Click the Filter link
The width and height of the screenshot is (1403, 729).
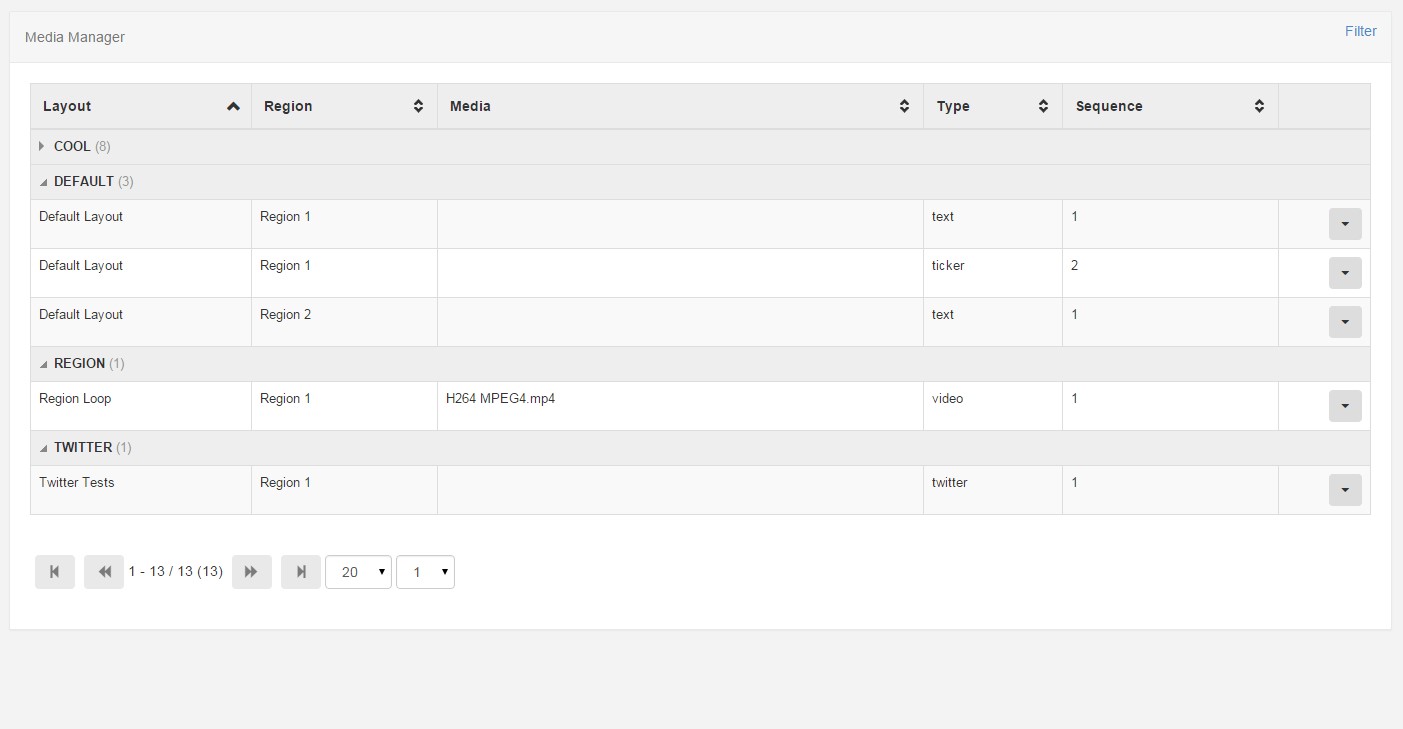(x=1360, y=31)
